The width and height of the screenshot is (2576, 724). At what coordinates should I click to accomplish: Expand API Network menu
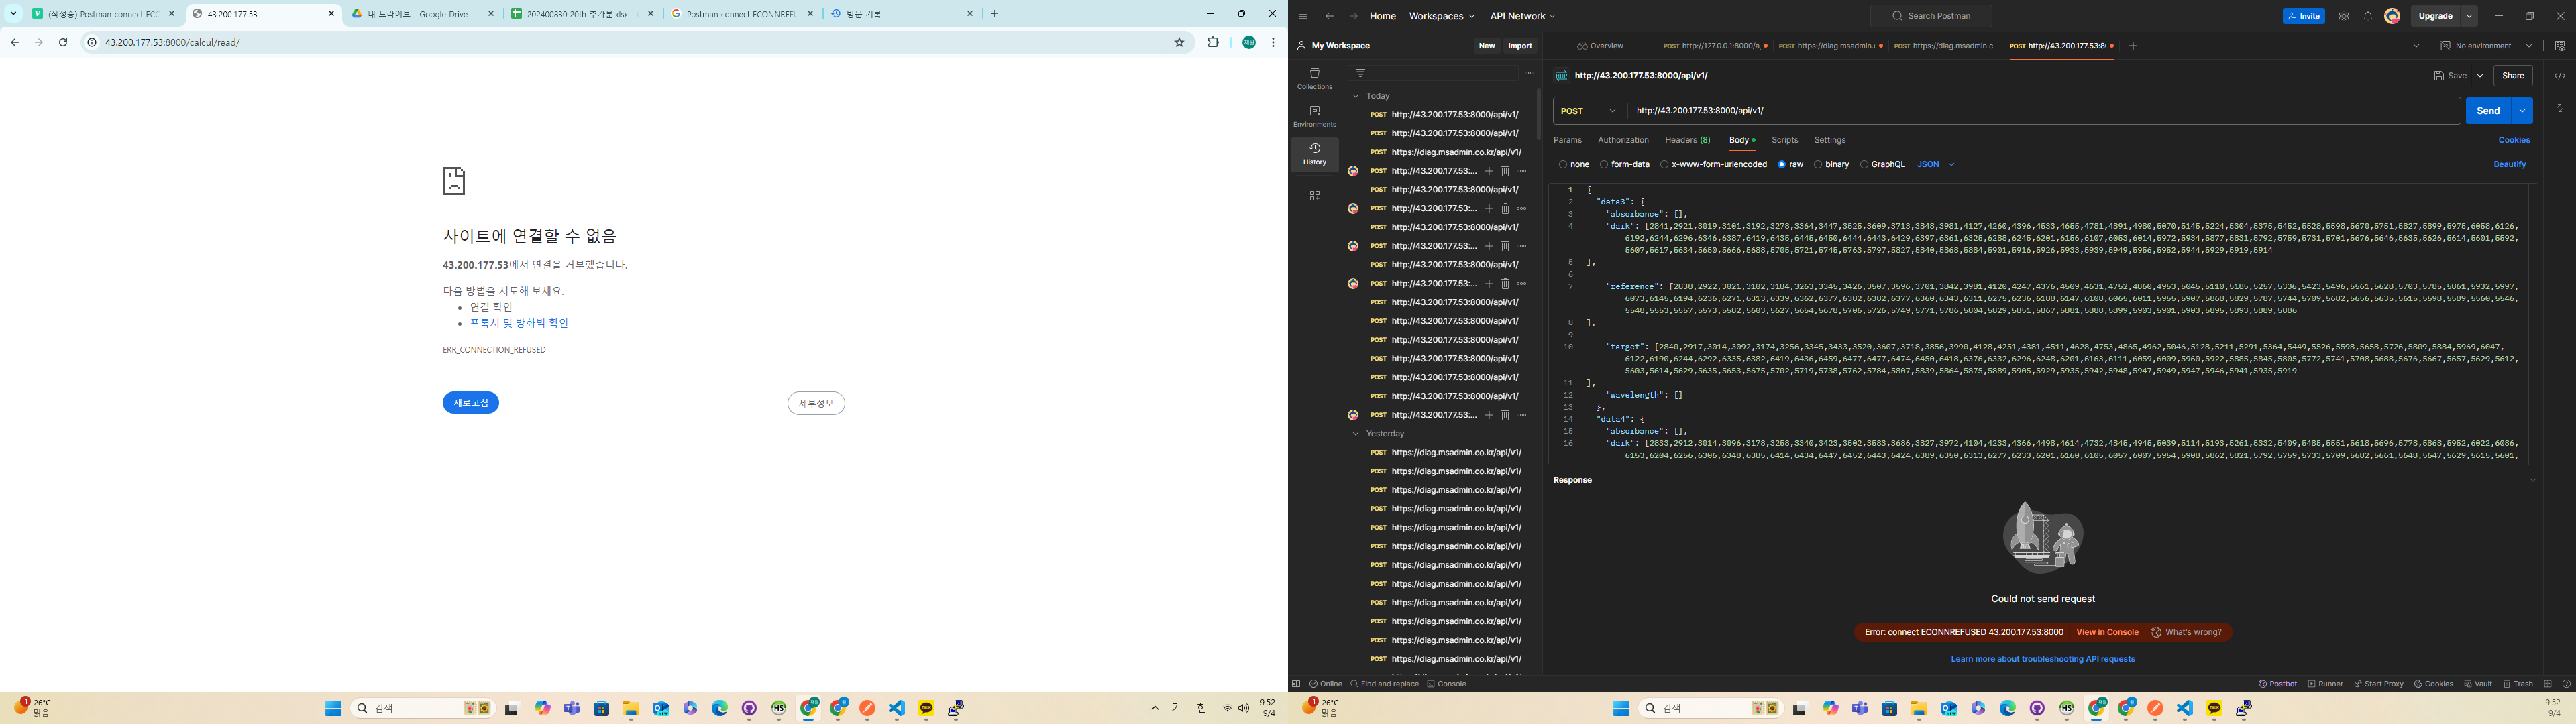coord(1522,16)
